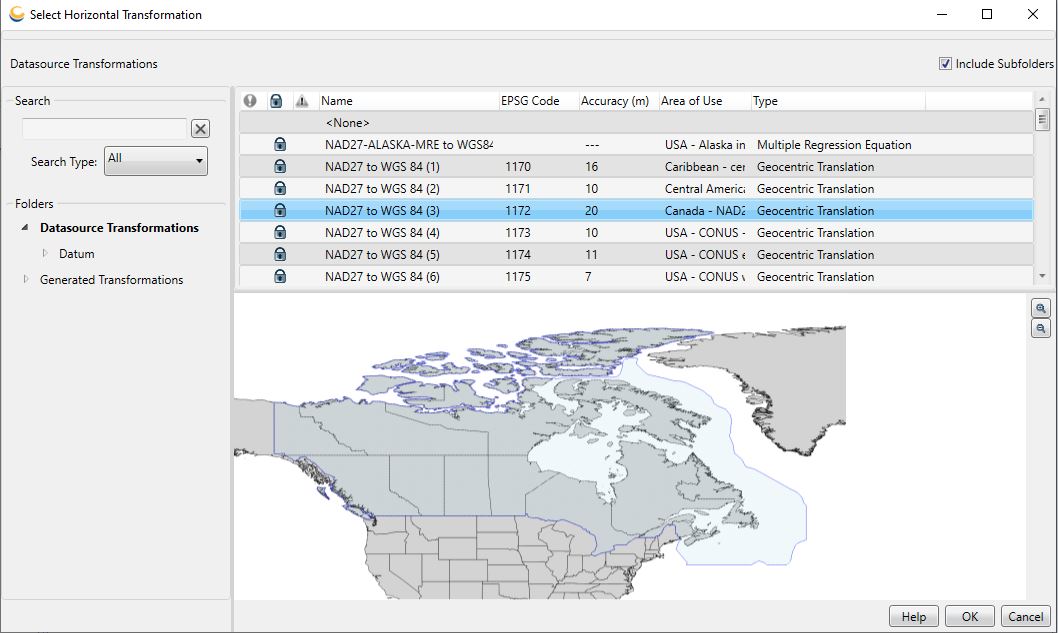This screenshot has width=1058, height=633.
Task: Click the Help button
Action: [x=914, y=616]
